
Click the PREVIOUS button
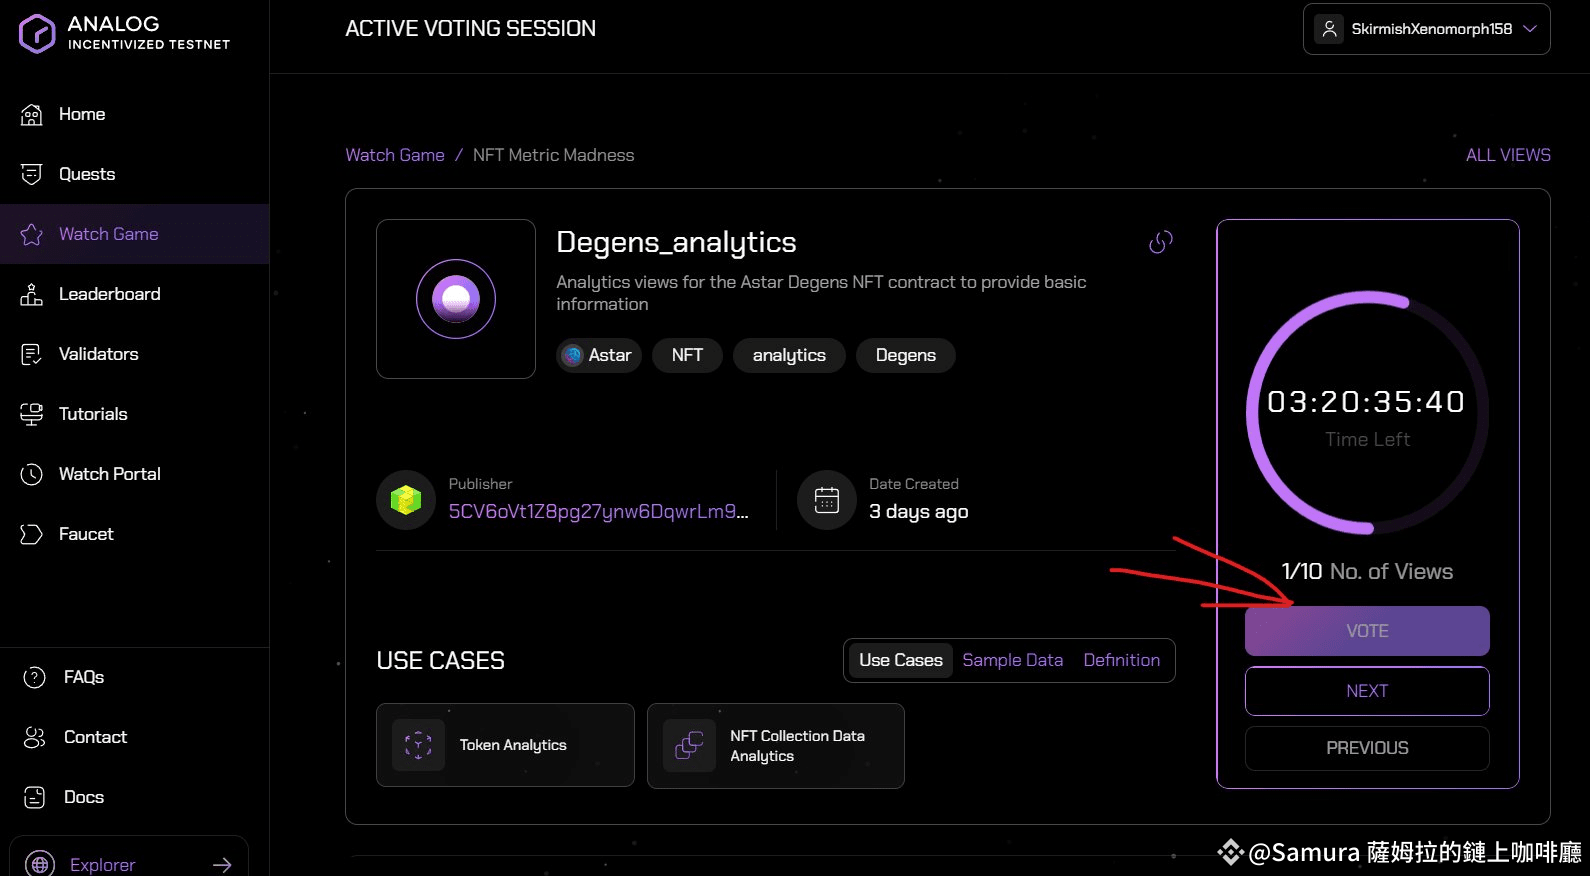click(x=1366, y=748)
